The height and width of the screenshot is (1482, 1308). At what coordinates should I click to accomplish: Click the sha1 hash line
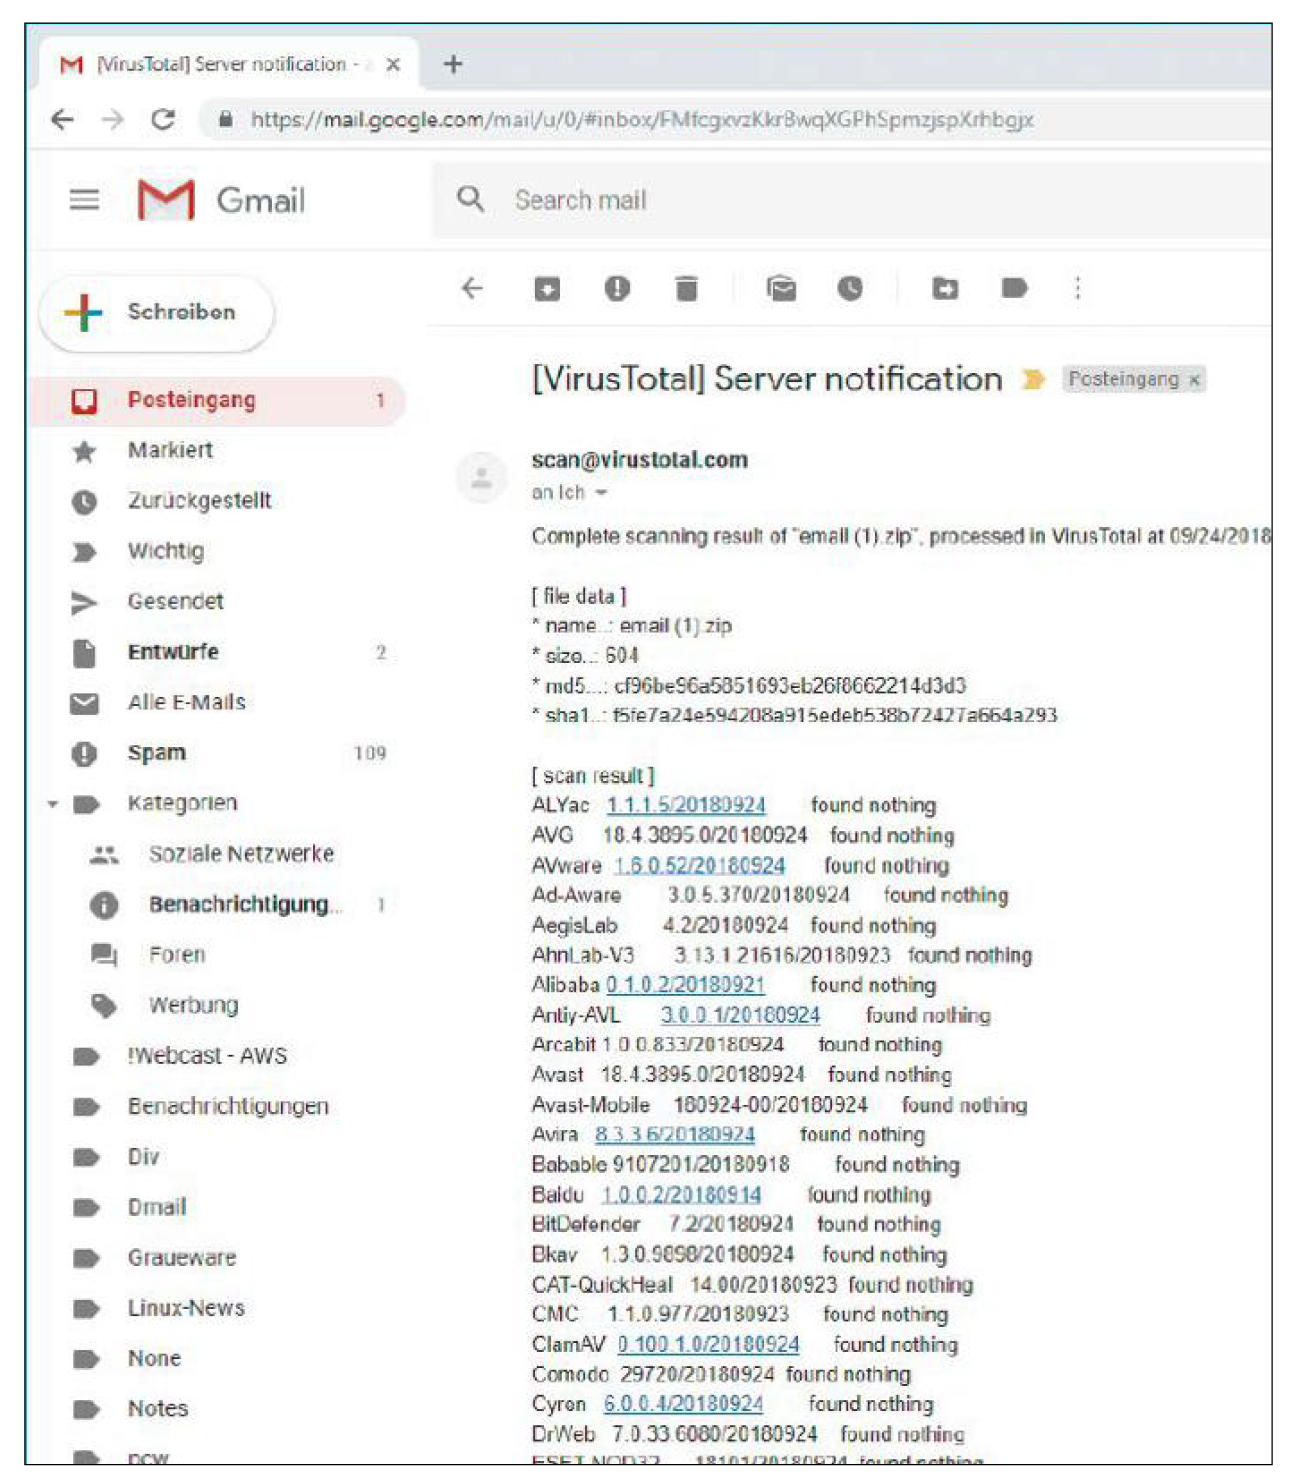tap(795, 716)
